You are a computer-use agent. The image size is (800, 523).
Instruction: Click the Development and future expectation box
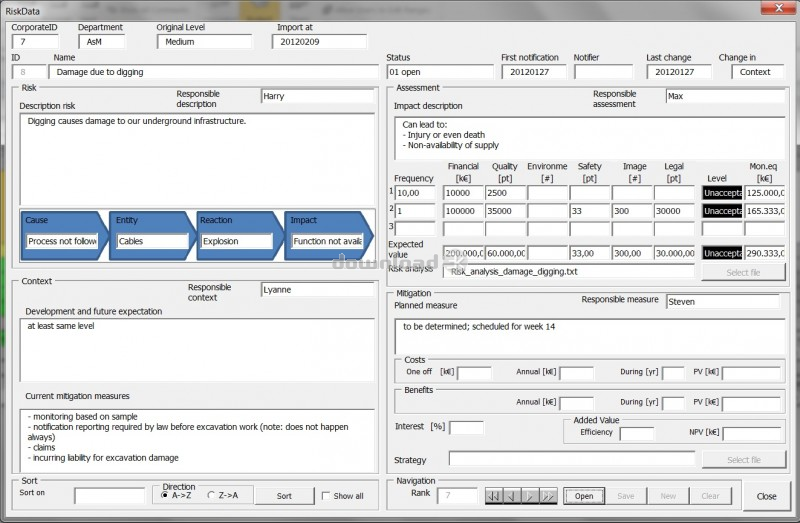click(197, 350)
